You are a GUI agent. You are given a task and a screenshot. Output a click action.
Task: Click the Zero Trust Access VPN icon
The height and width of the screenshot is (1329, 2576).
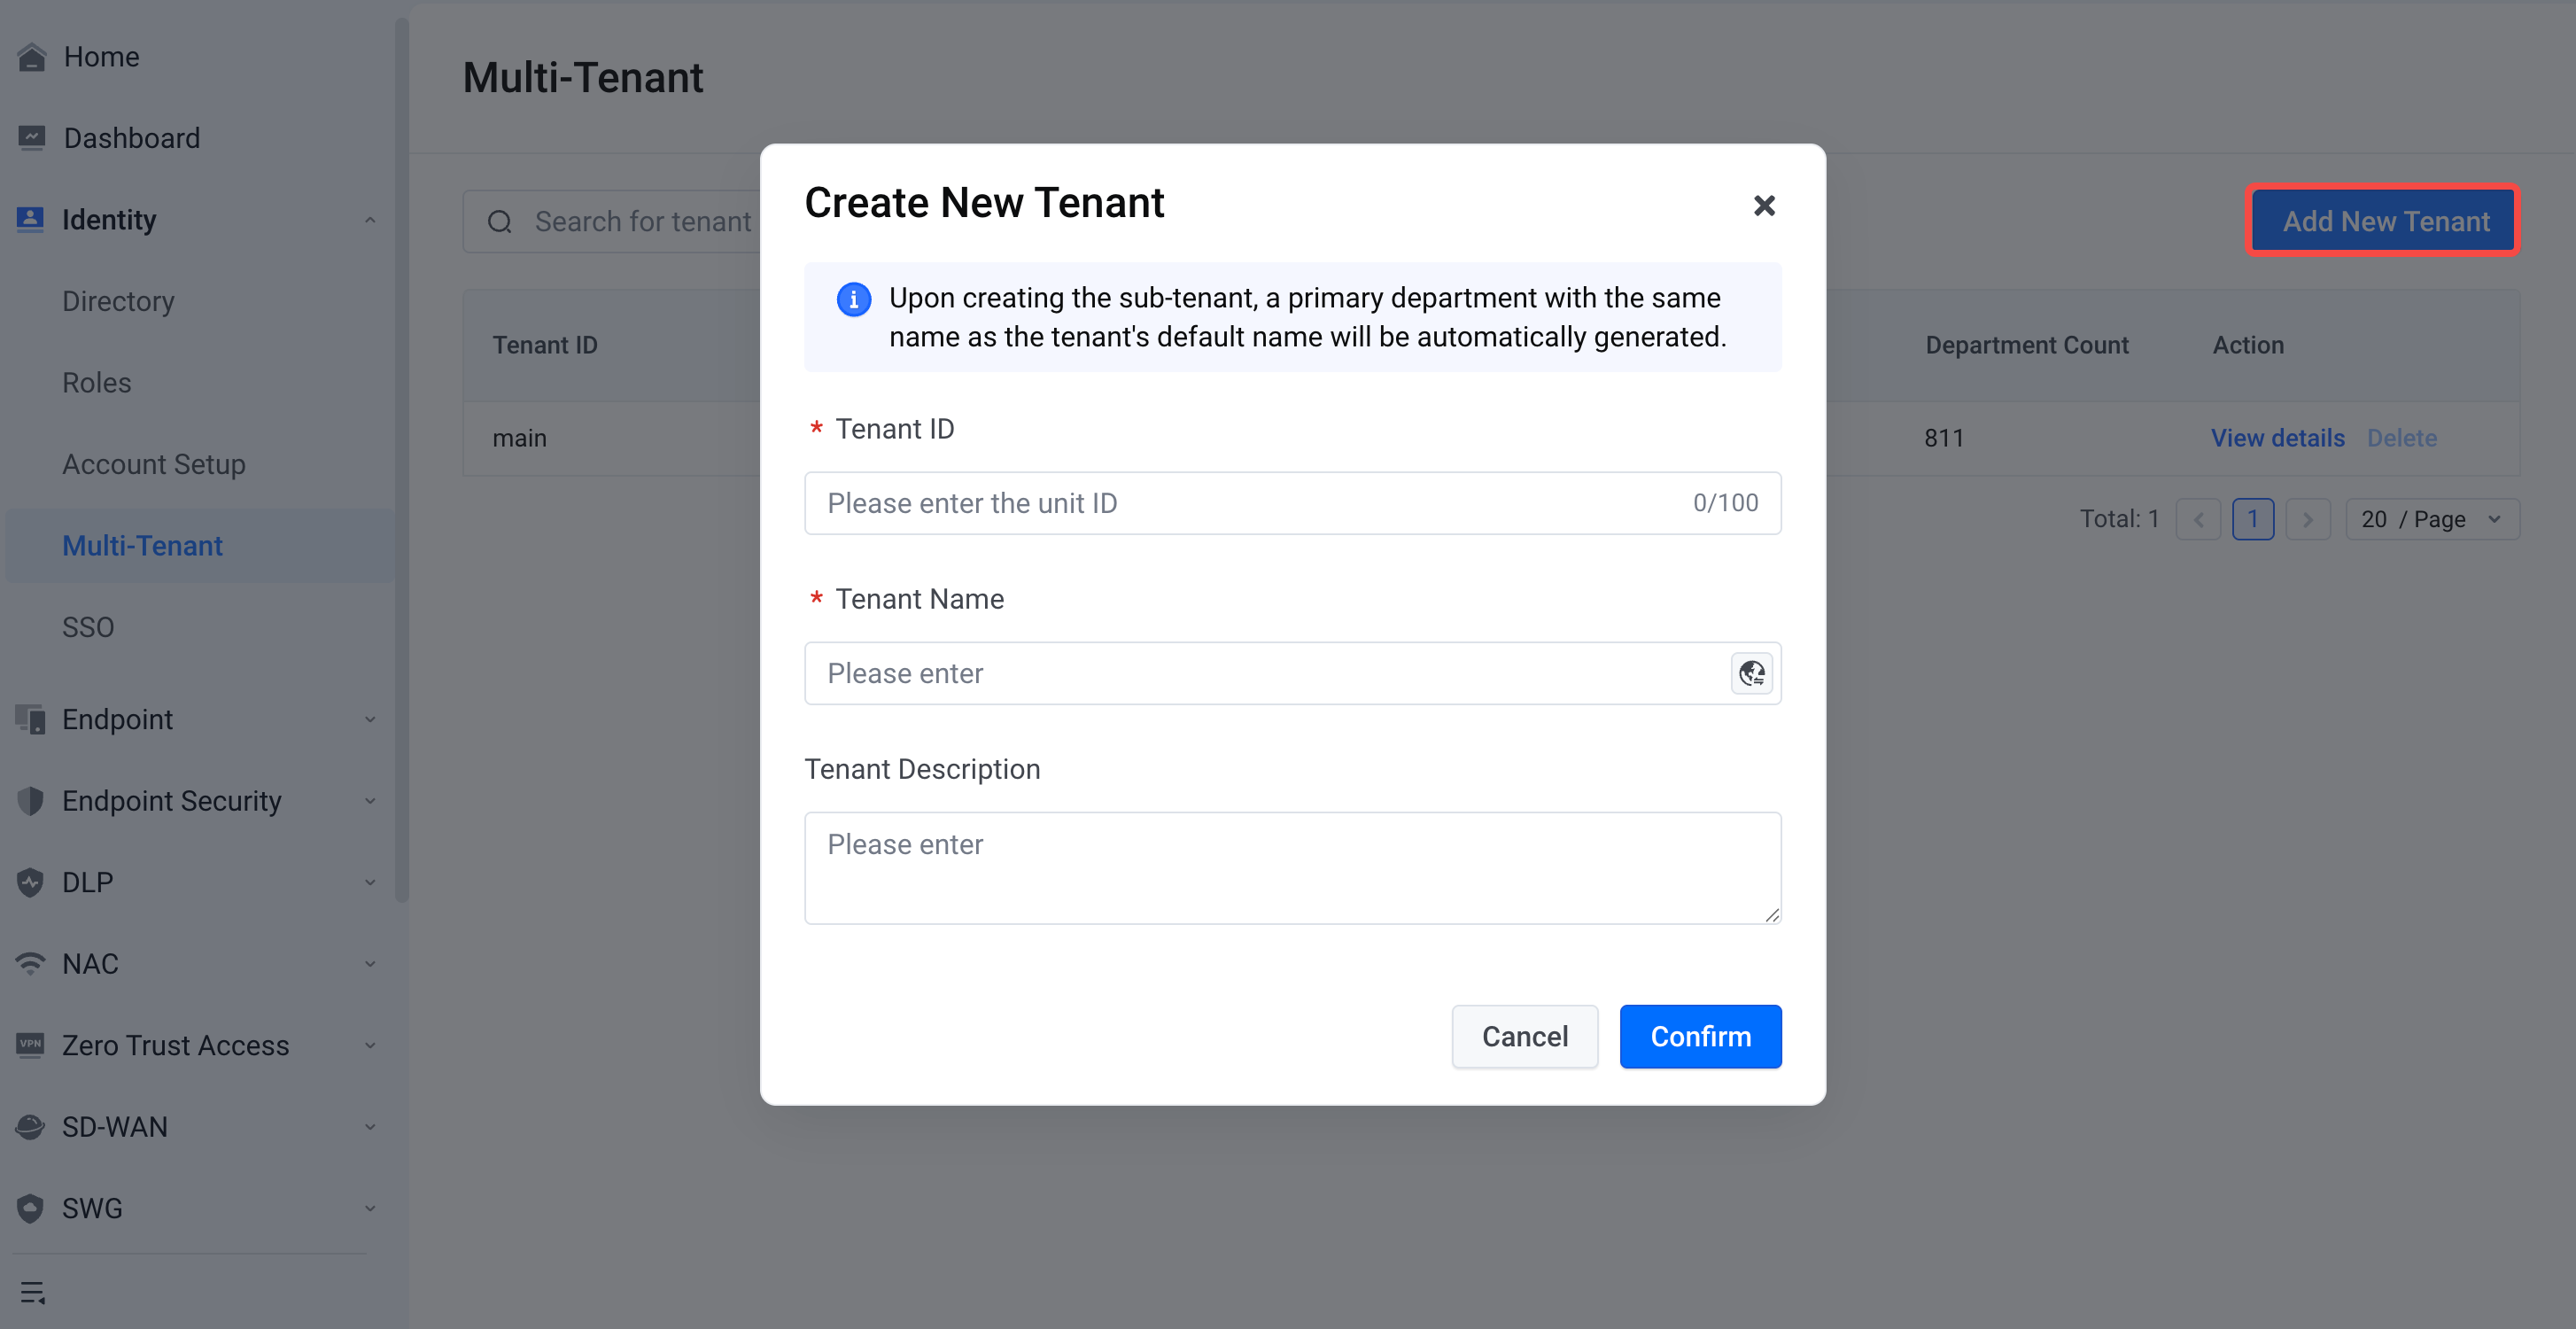[31, 1045]
